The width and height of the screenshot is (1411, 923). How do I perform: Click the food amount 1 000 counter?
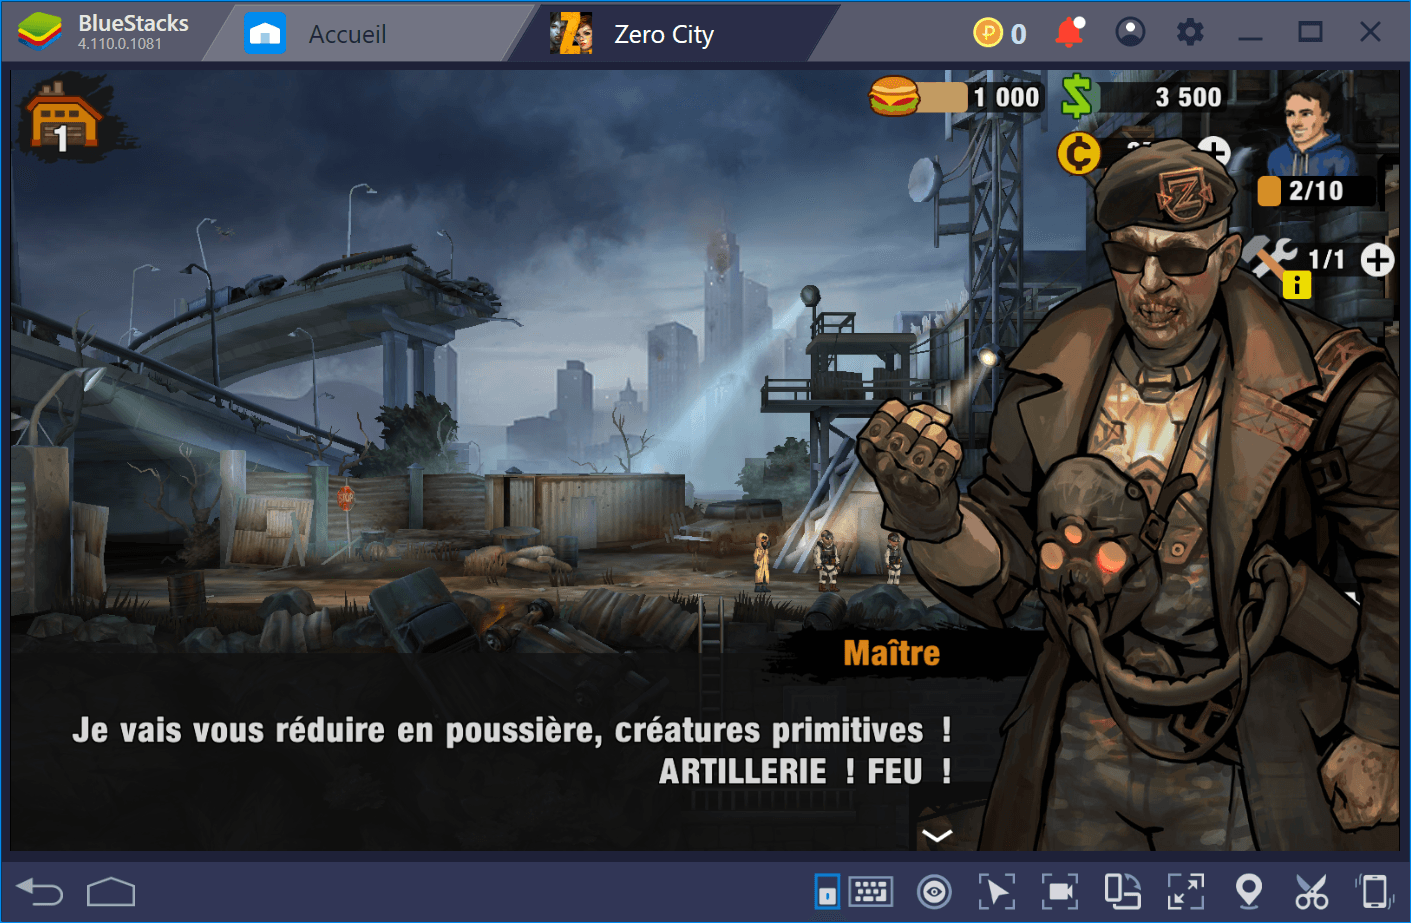coord(1006,97)
